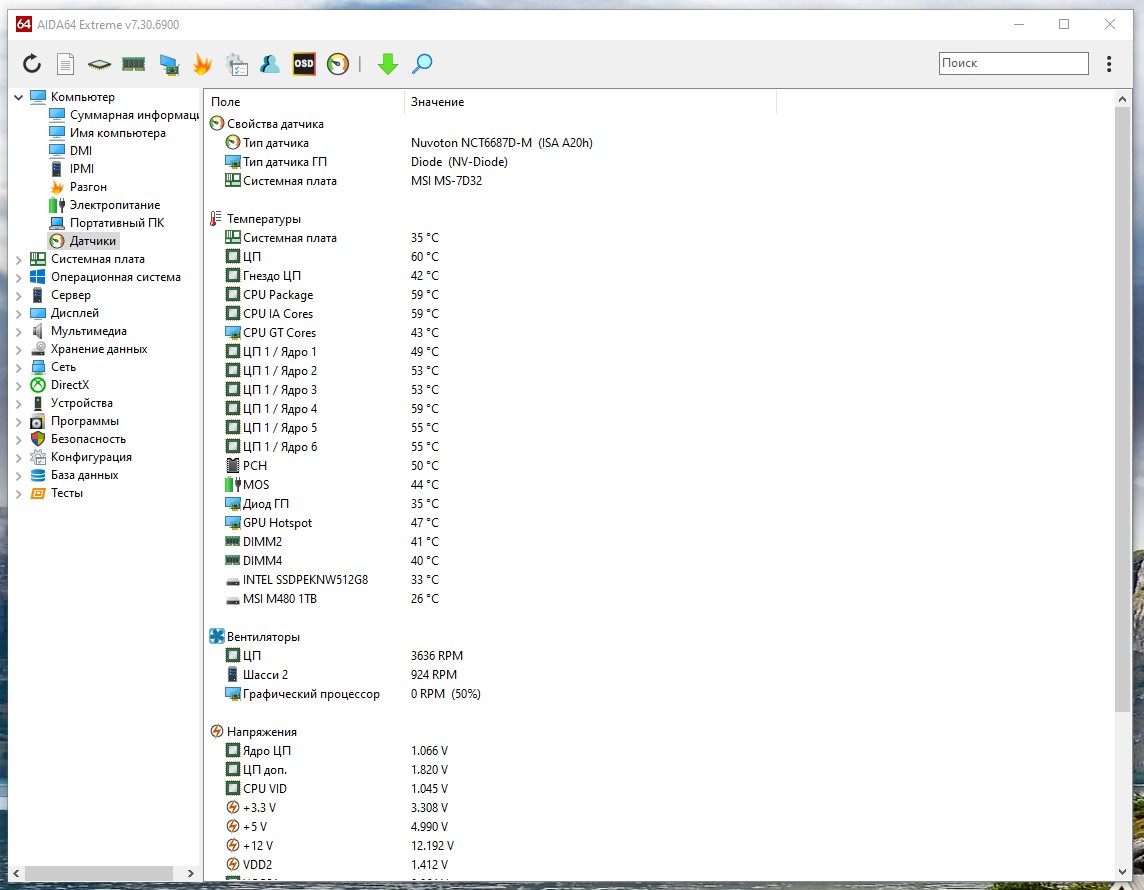
Task: Collapse the Компьютер tree node
Action: tap(19, 97)
